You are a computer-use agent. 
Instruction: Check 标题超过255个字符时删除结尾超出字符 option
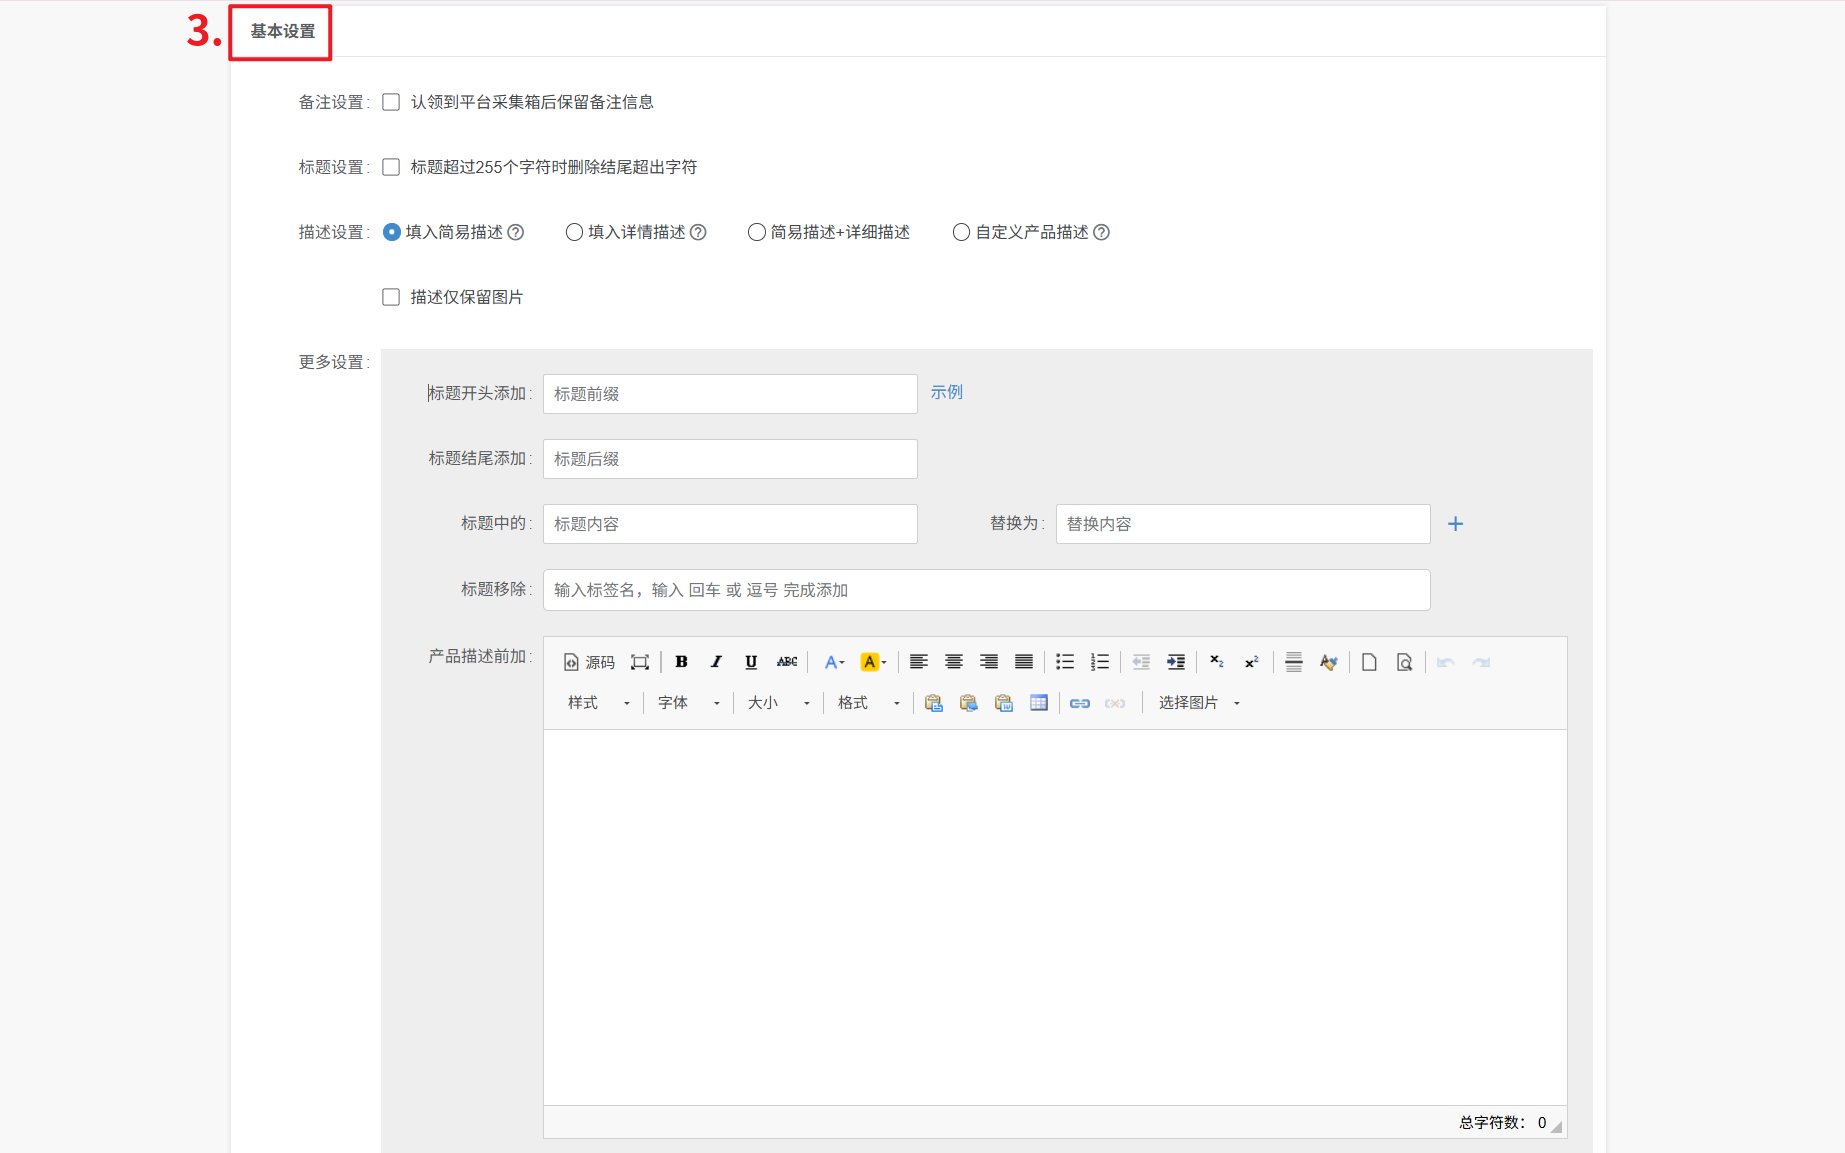pyautogui.click(x=391, y=167)
